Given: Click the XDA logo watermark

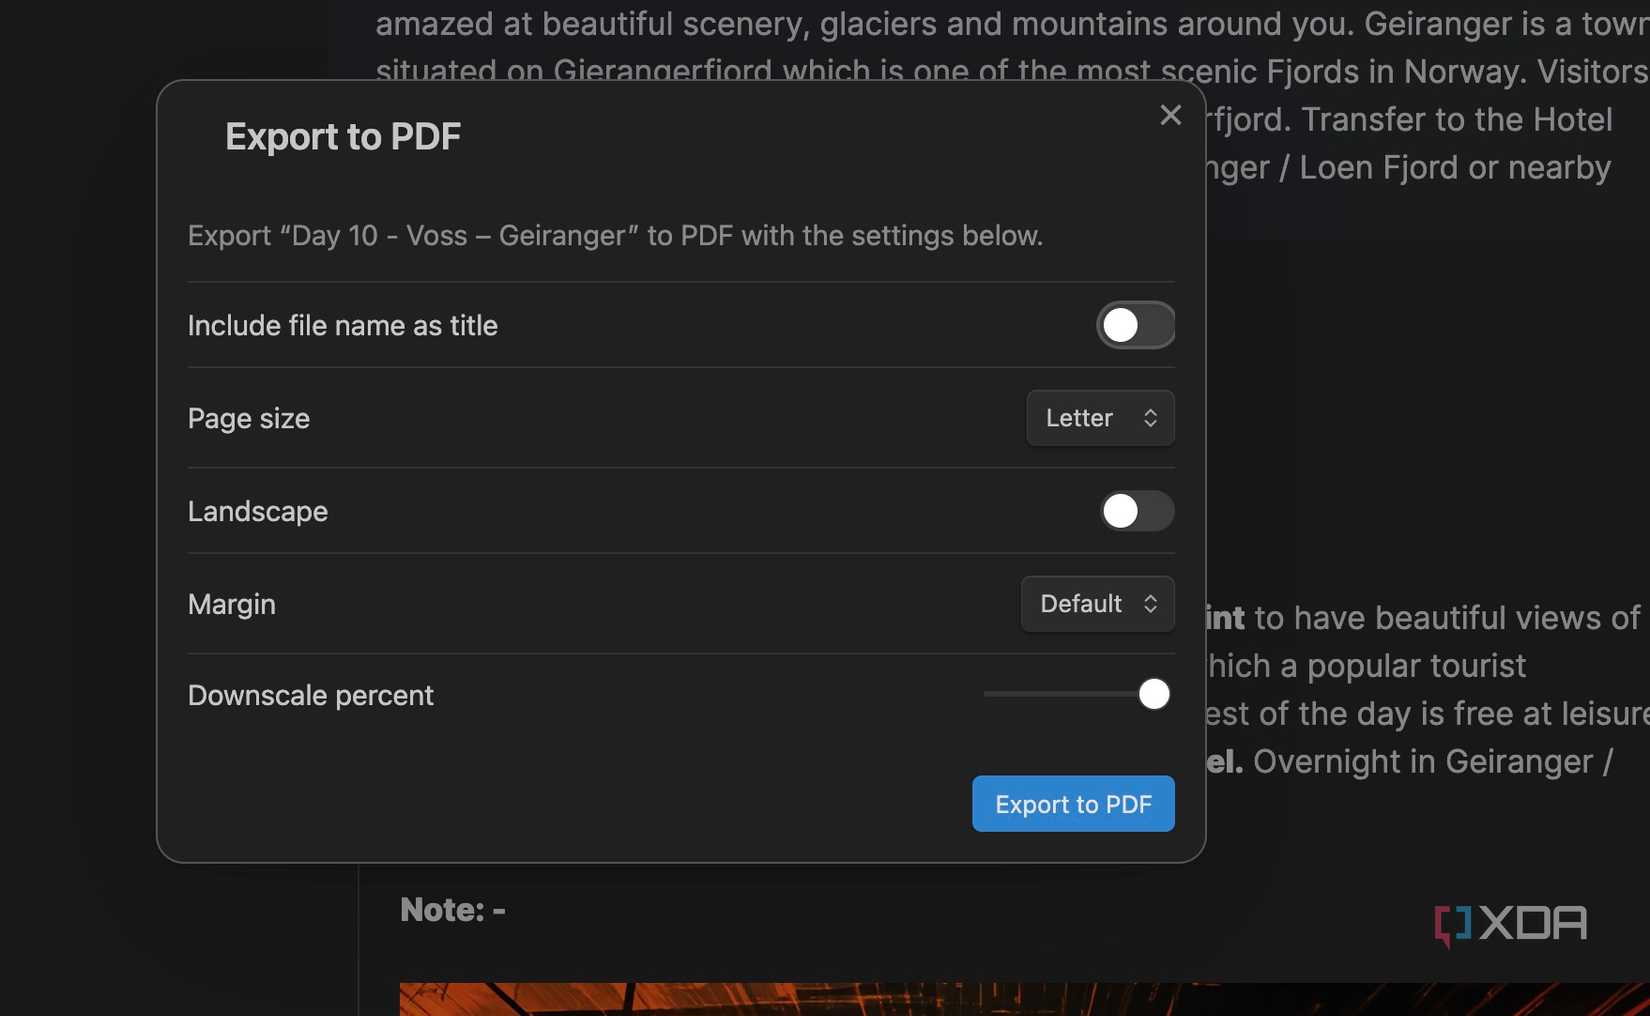Looking at the screenshot, I should 1510,923.
